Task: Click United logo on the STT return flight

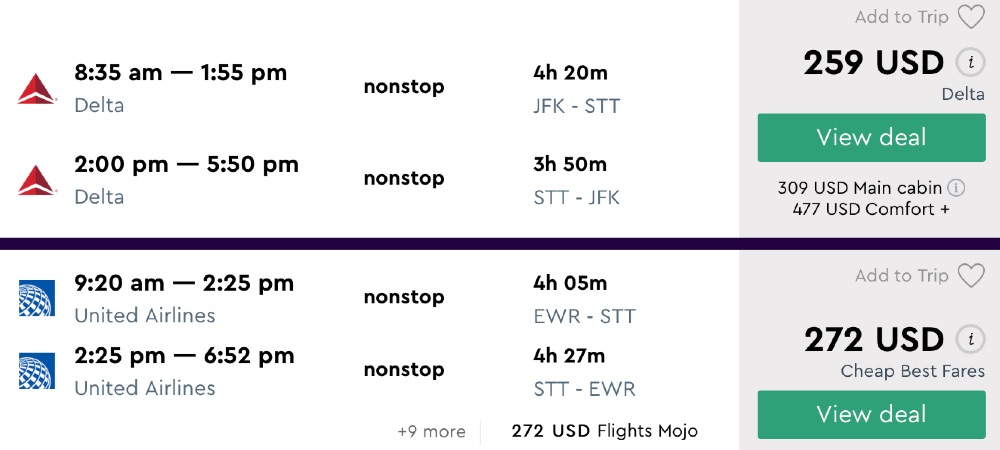Action: pyautogui.click(x=37, y=370)
